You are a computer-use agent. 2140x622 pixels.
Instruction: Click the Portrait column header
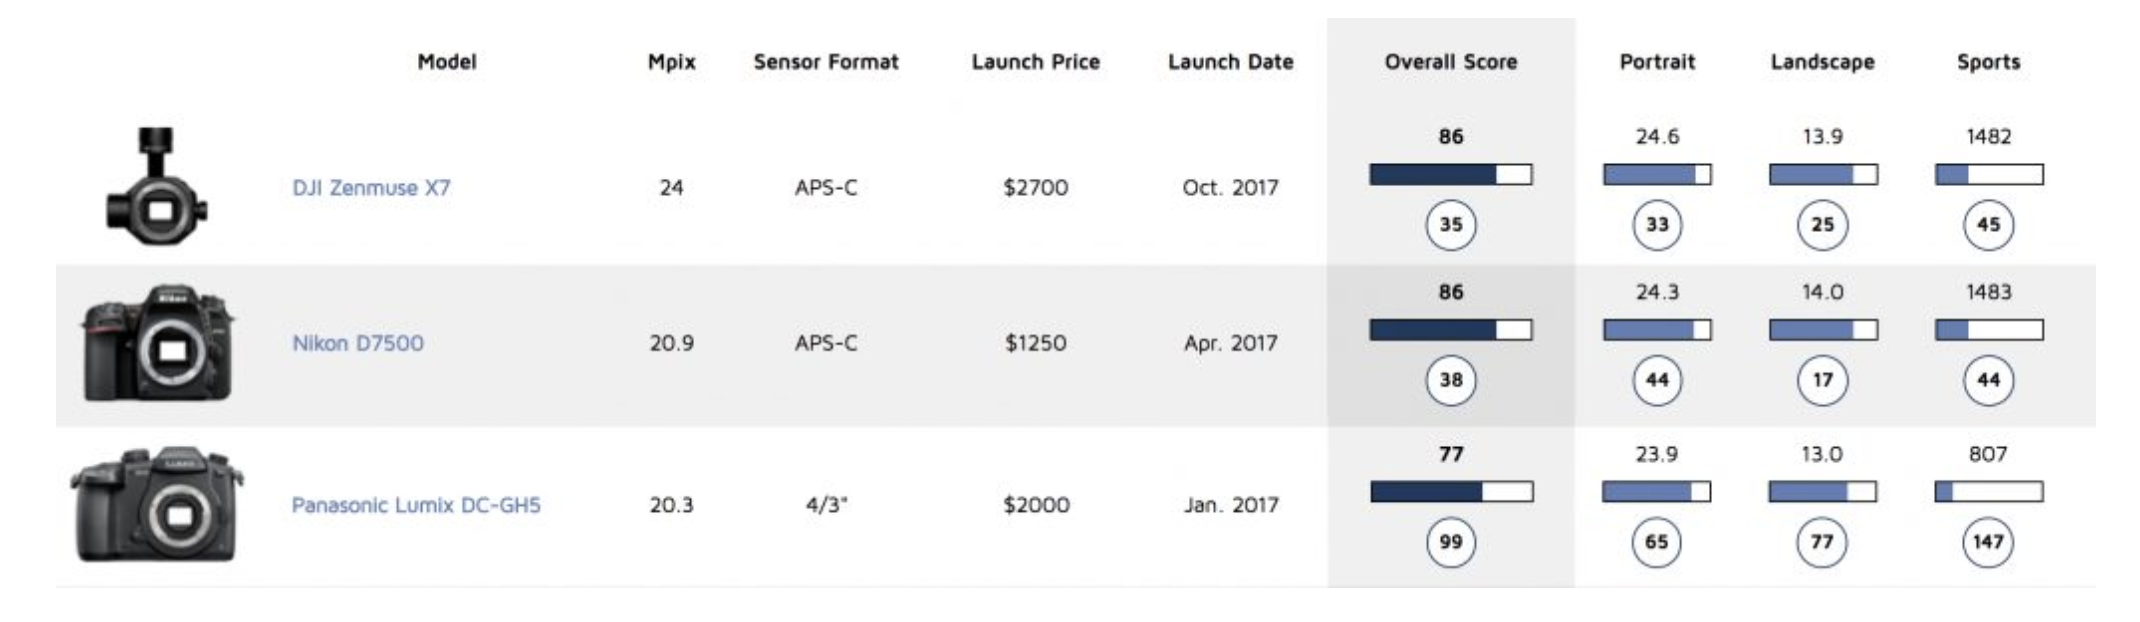pyautogui.click(x=1657, y=62)
